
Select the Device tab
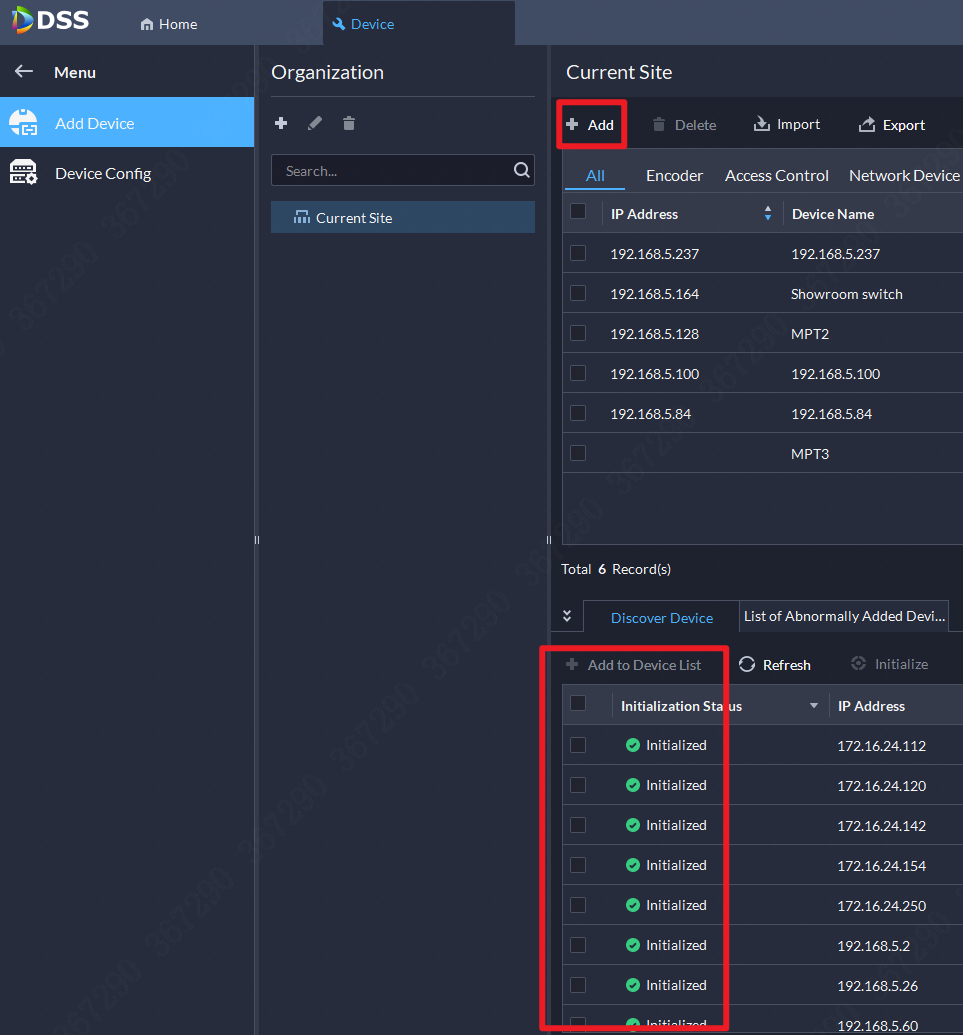[x=418, y=24]
